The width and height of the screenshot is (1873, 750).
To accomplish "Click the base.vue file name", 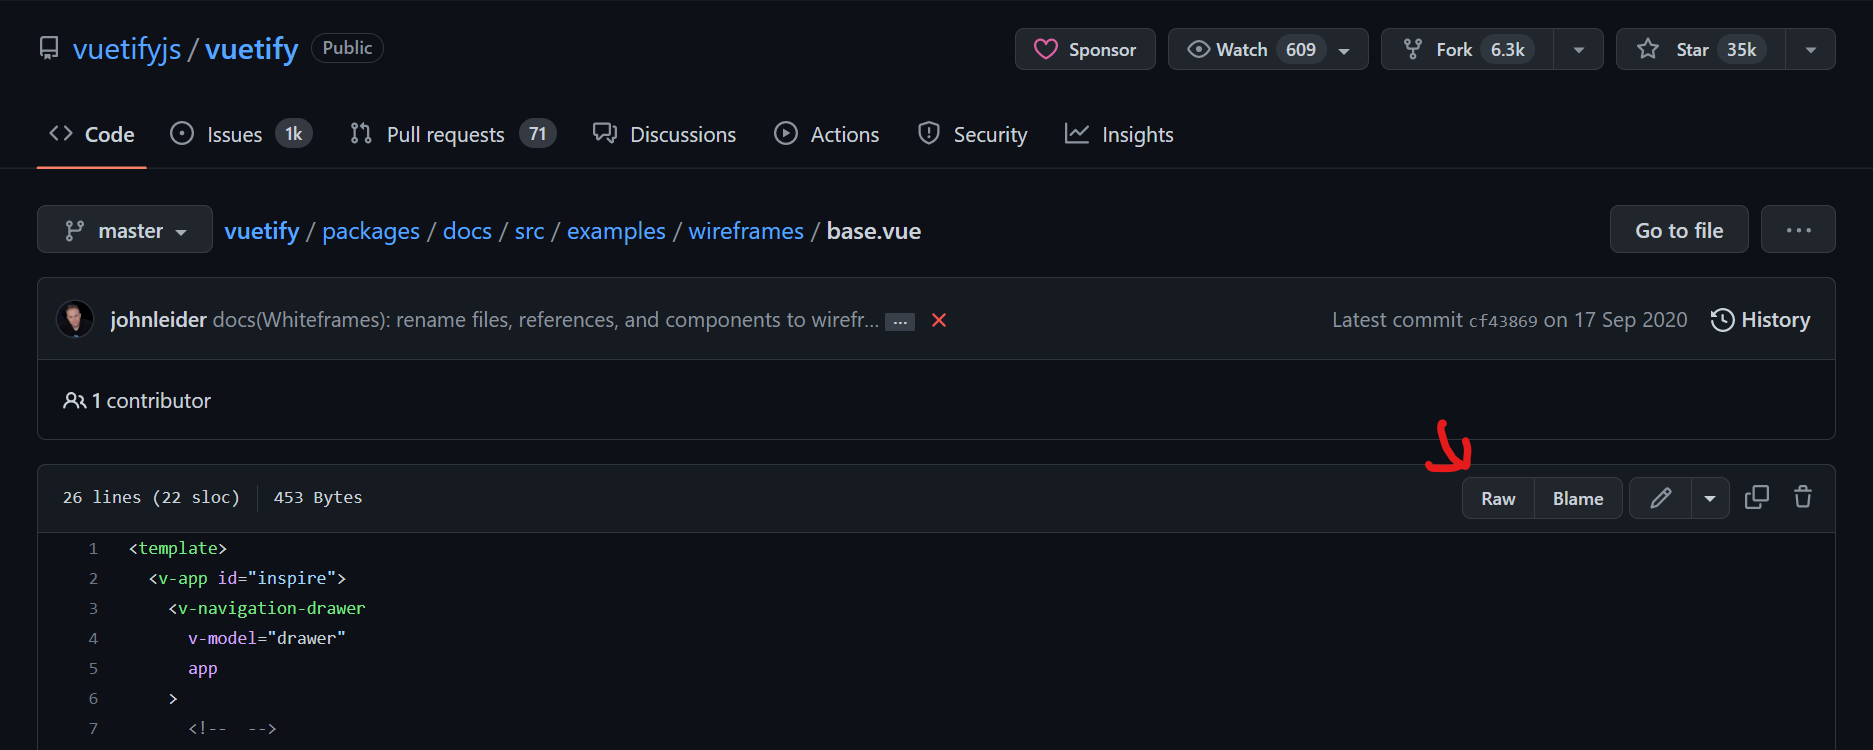I will click(x=874, y=231).
